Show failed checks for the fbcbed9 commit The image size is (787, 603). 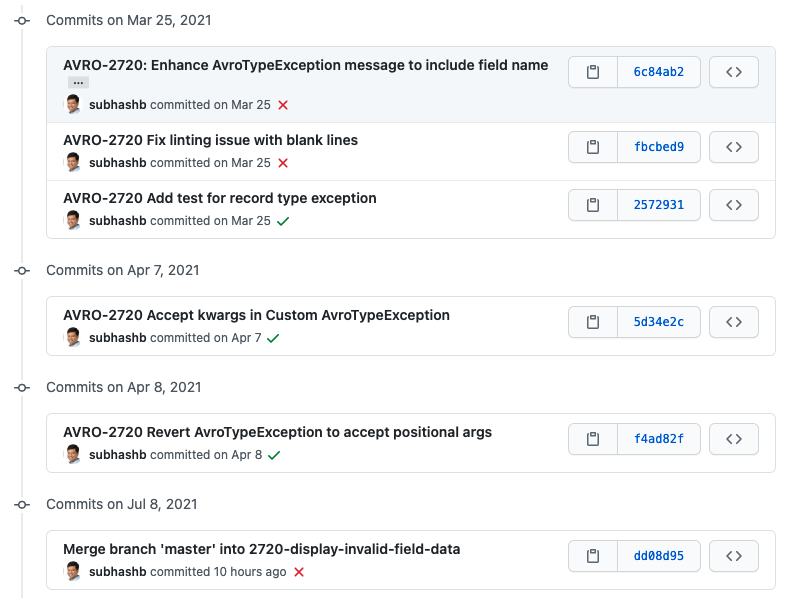coord(283,163)
